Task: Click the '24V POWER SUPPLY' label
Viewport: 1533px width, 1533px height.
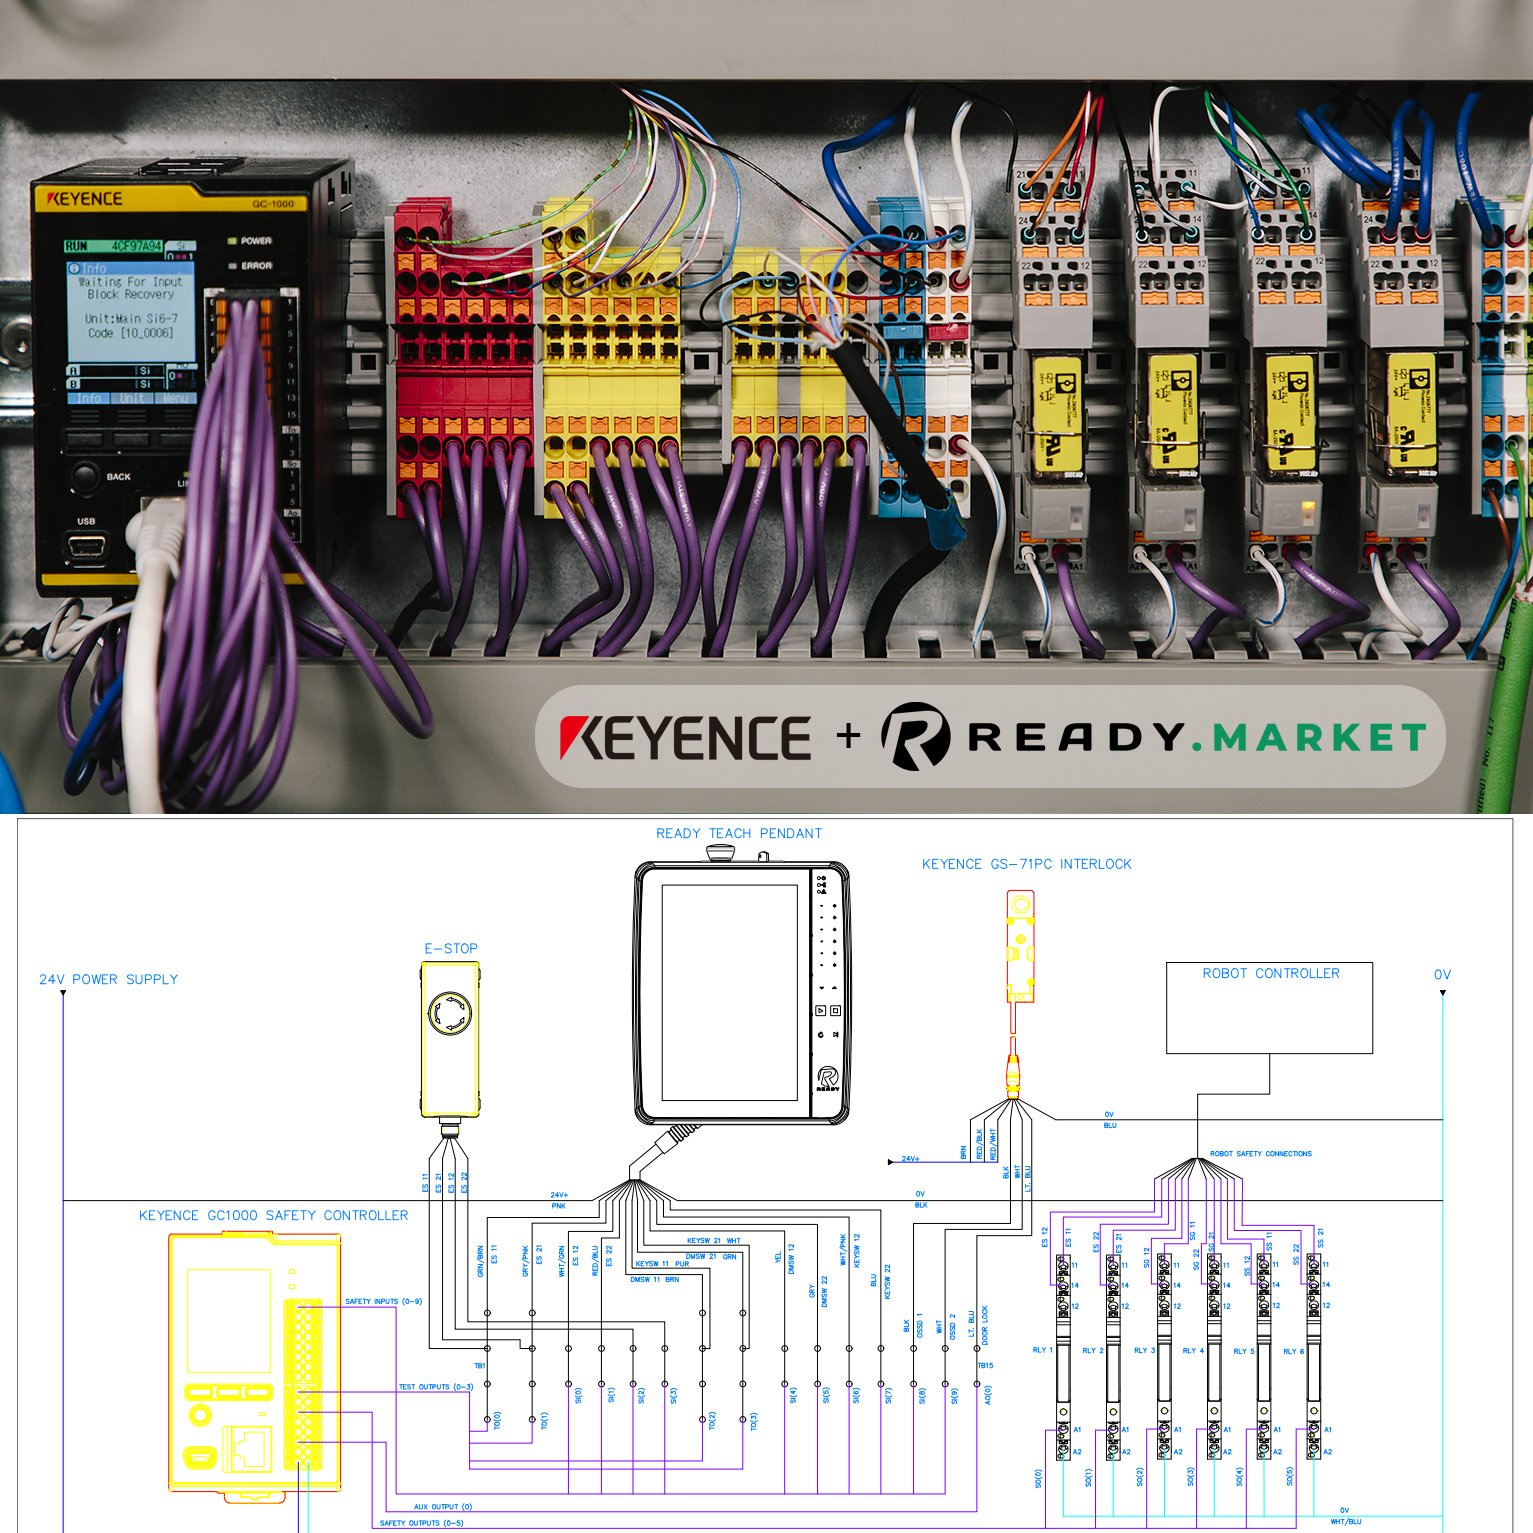Action: tap(108, 979)
